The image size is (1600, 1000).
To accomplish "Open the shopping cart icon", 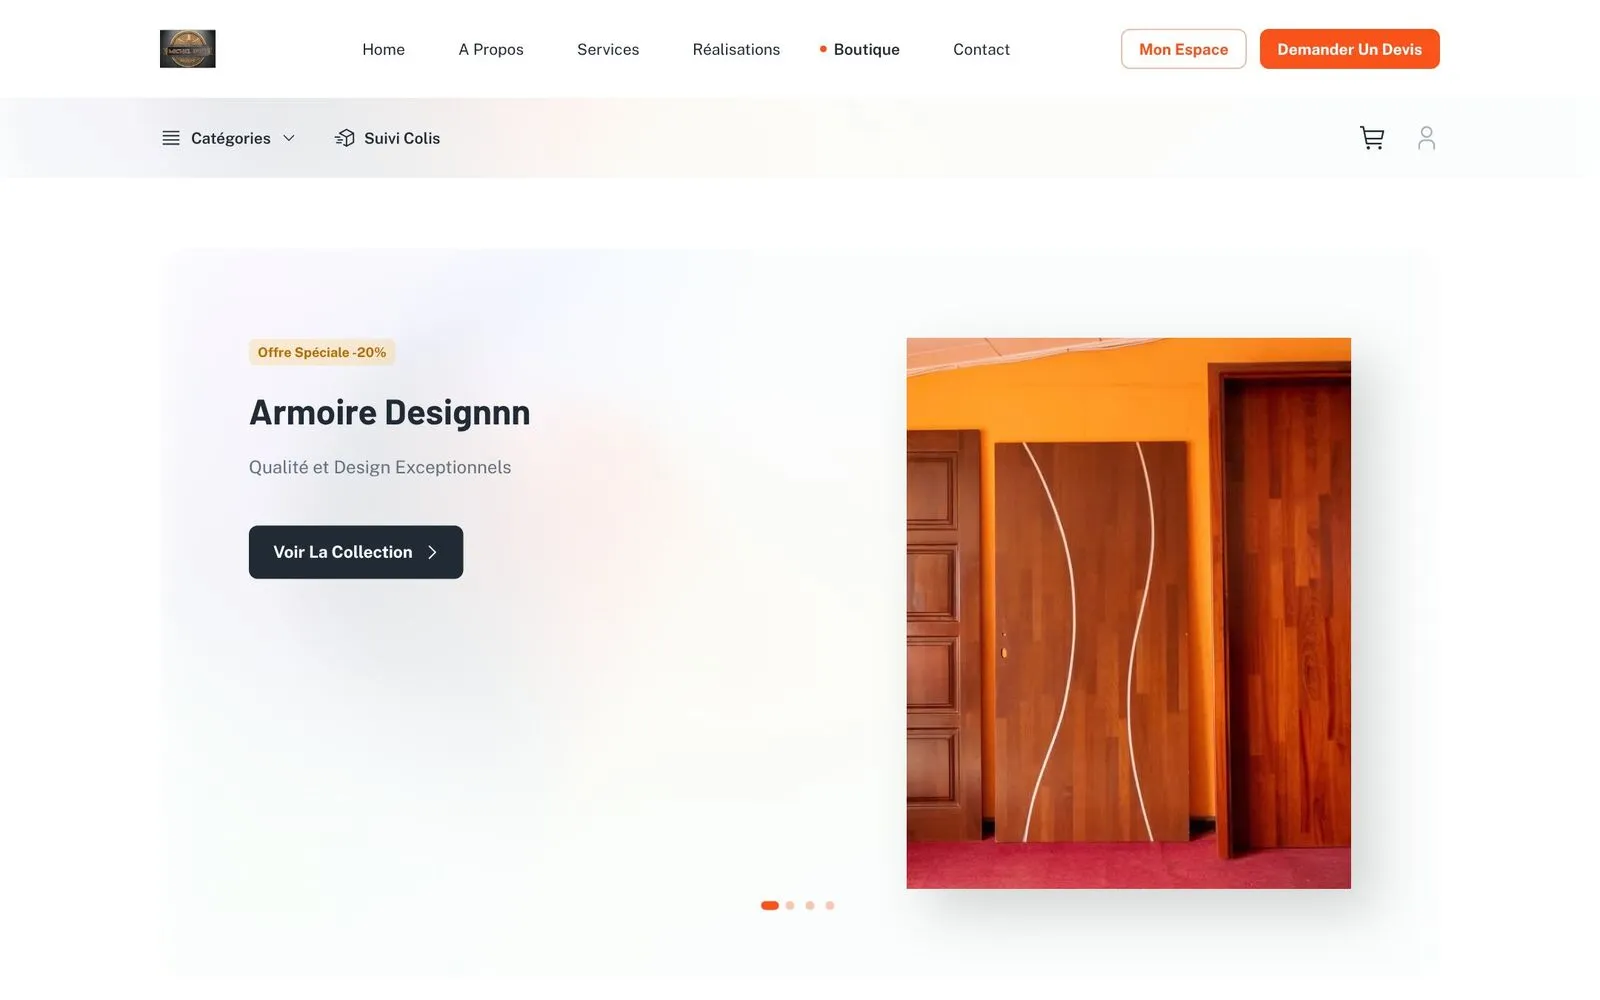I will [1372, 138].
